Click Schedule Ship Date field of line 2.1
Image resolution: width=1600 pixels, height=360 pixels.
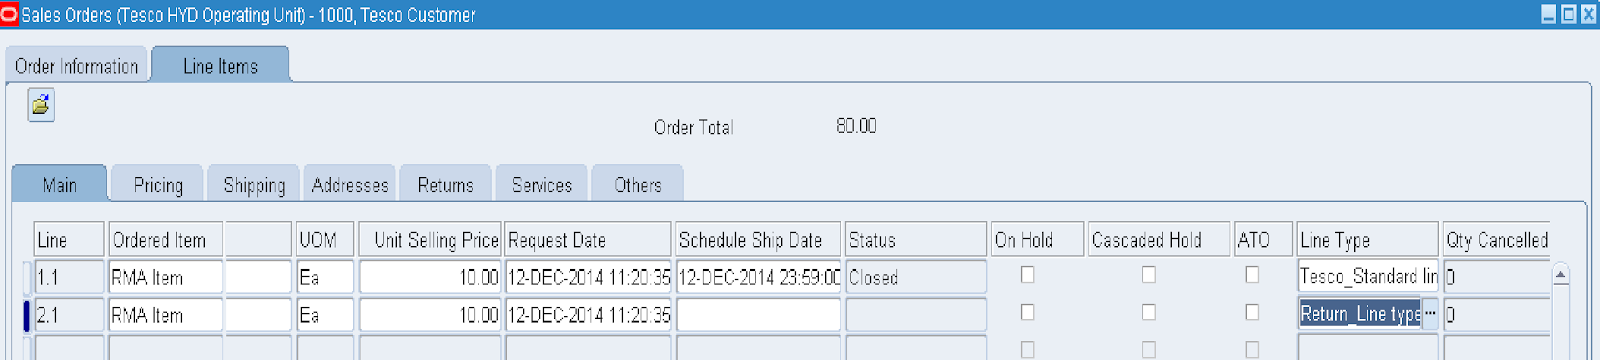pyautogui.click(x=758, y=315)
